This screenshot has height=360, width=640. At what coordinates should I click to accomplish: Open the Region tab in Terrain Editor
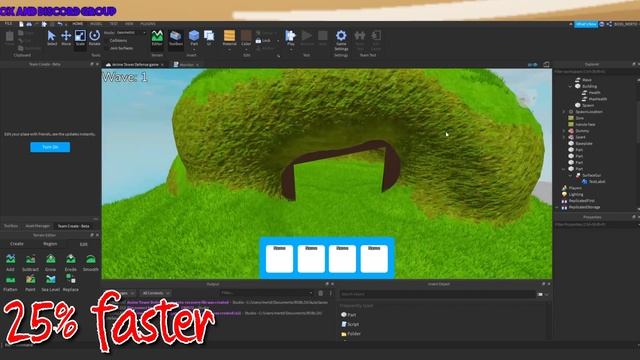coord(50,244)
